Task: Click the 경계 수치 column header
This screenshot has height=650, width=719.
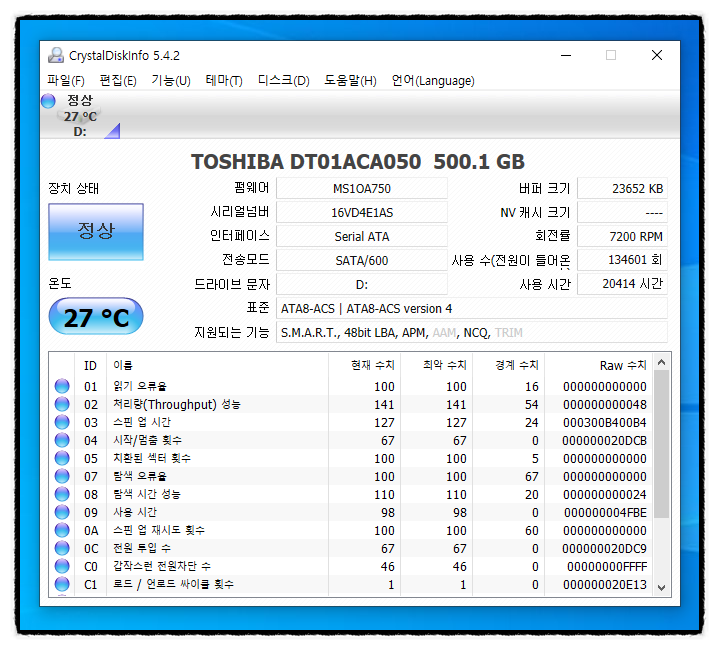Action: click(509, 365)
